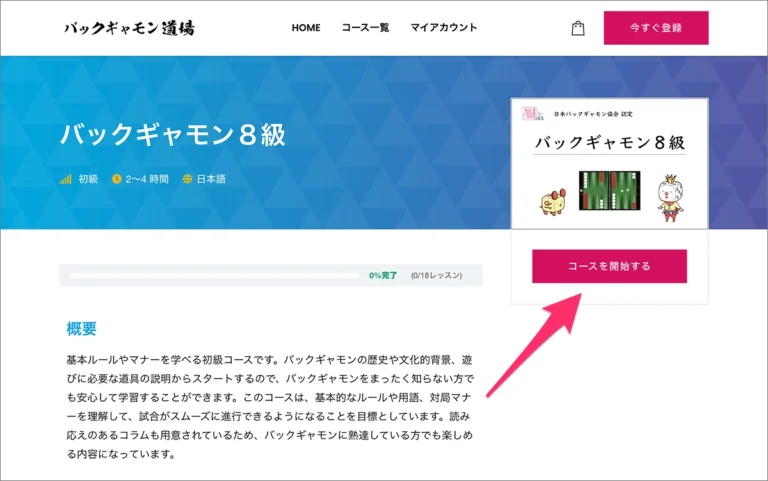
Task: Go to HOME in the navigation
Action: click(306, 28)
